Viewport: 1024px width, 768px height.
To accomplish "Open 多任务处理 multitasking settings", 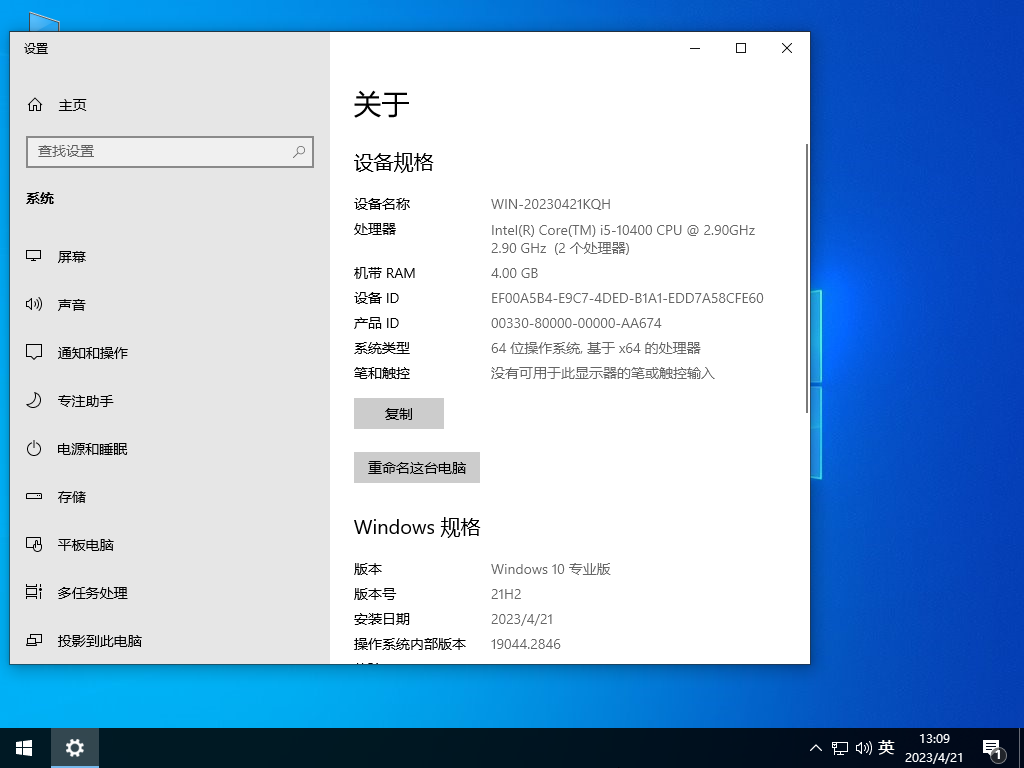I will pos(92,592).
